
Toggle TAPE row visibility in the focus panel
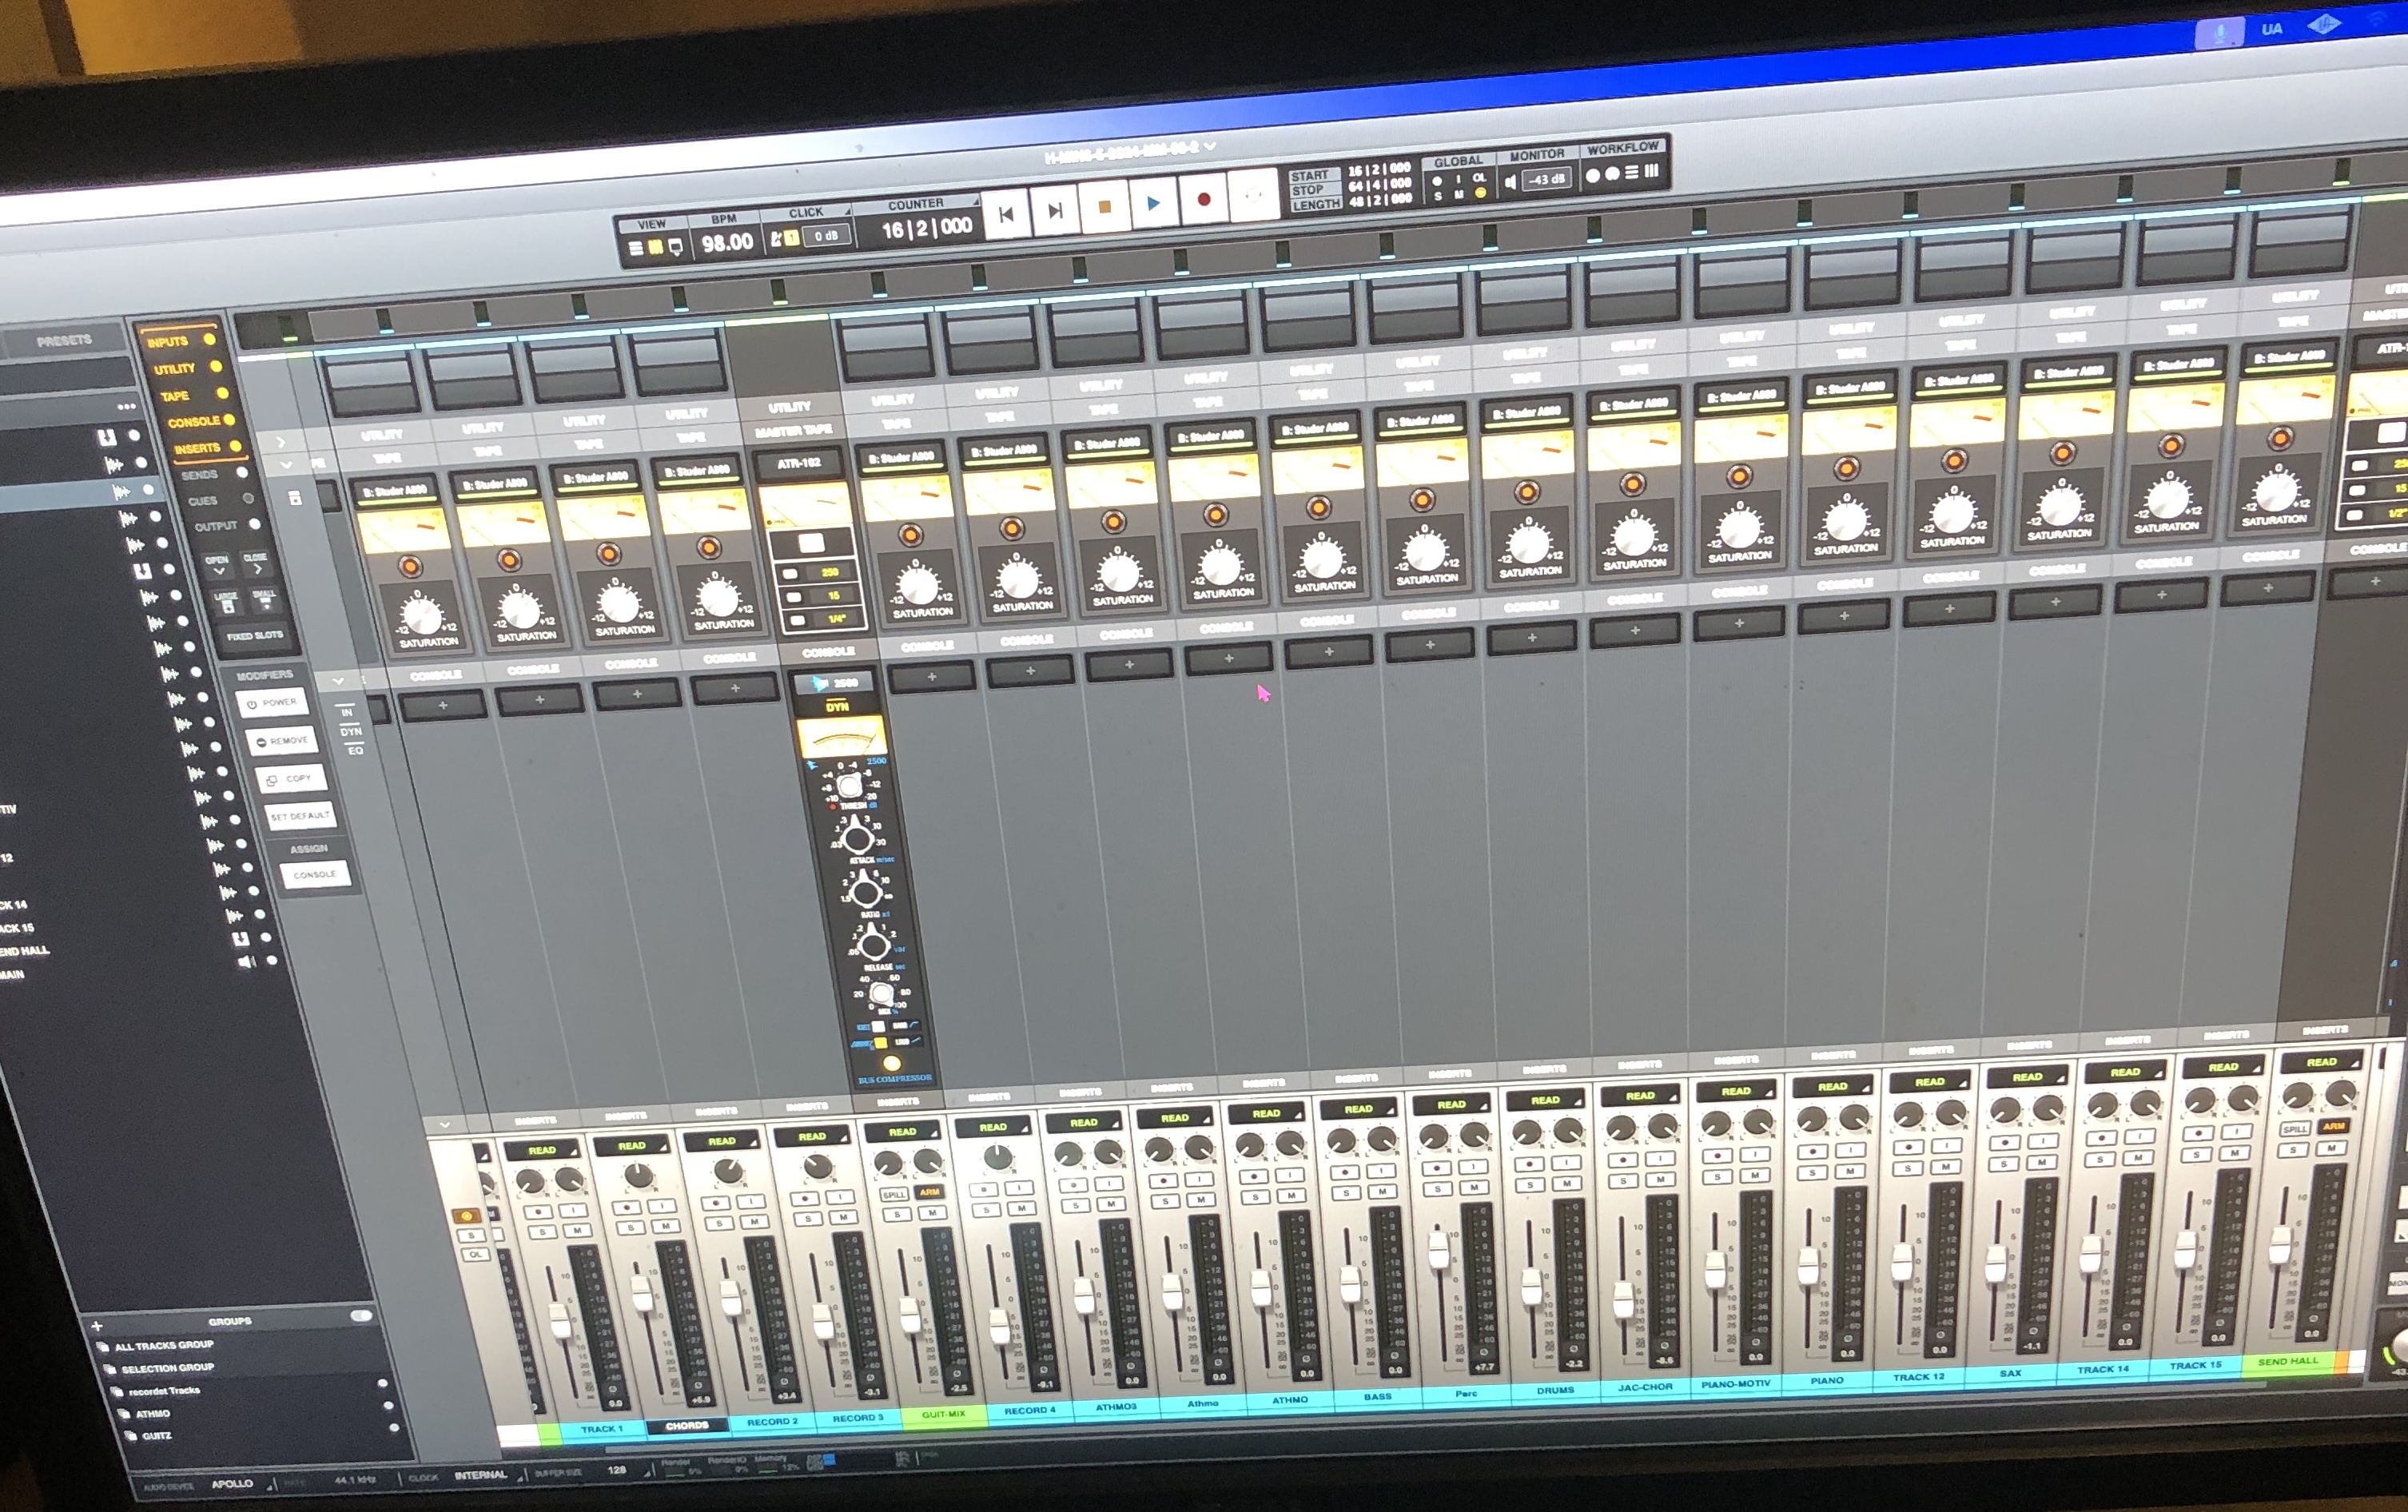point(194,395)
